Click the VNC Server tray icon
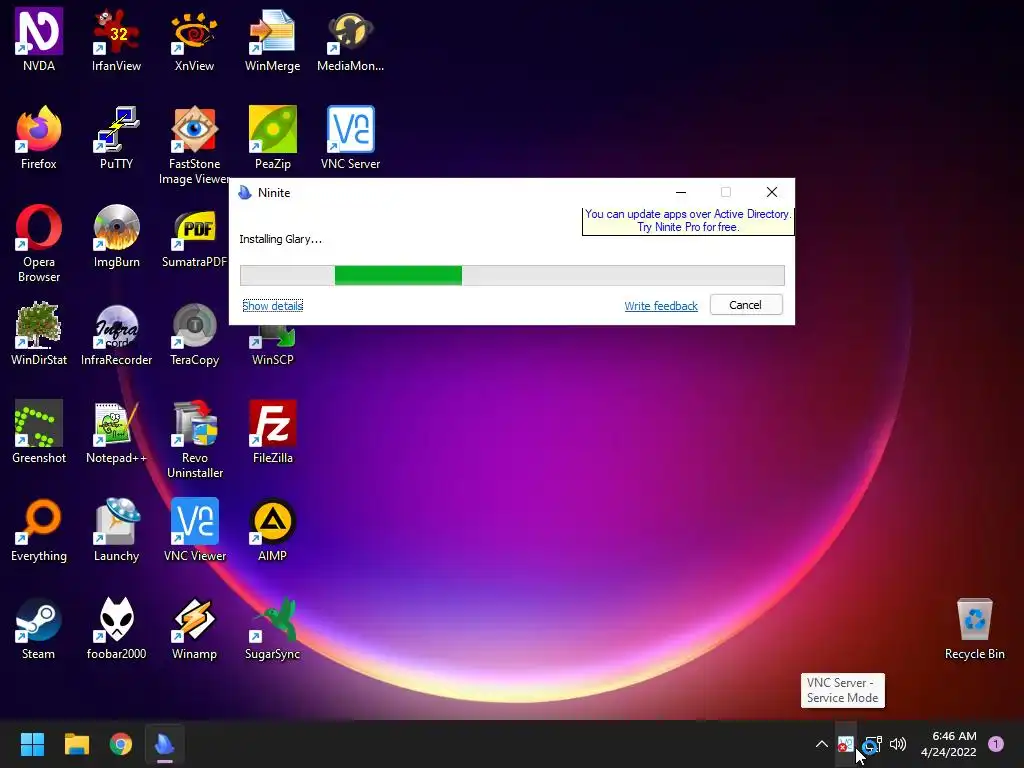This screenshot has height=768, width=1024. 846,744
